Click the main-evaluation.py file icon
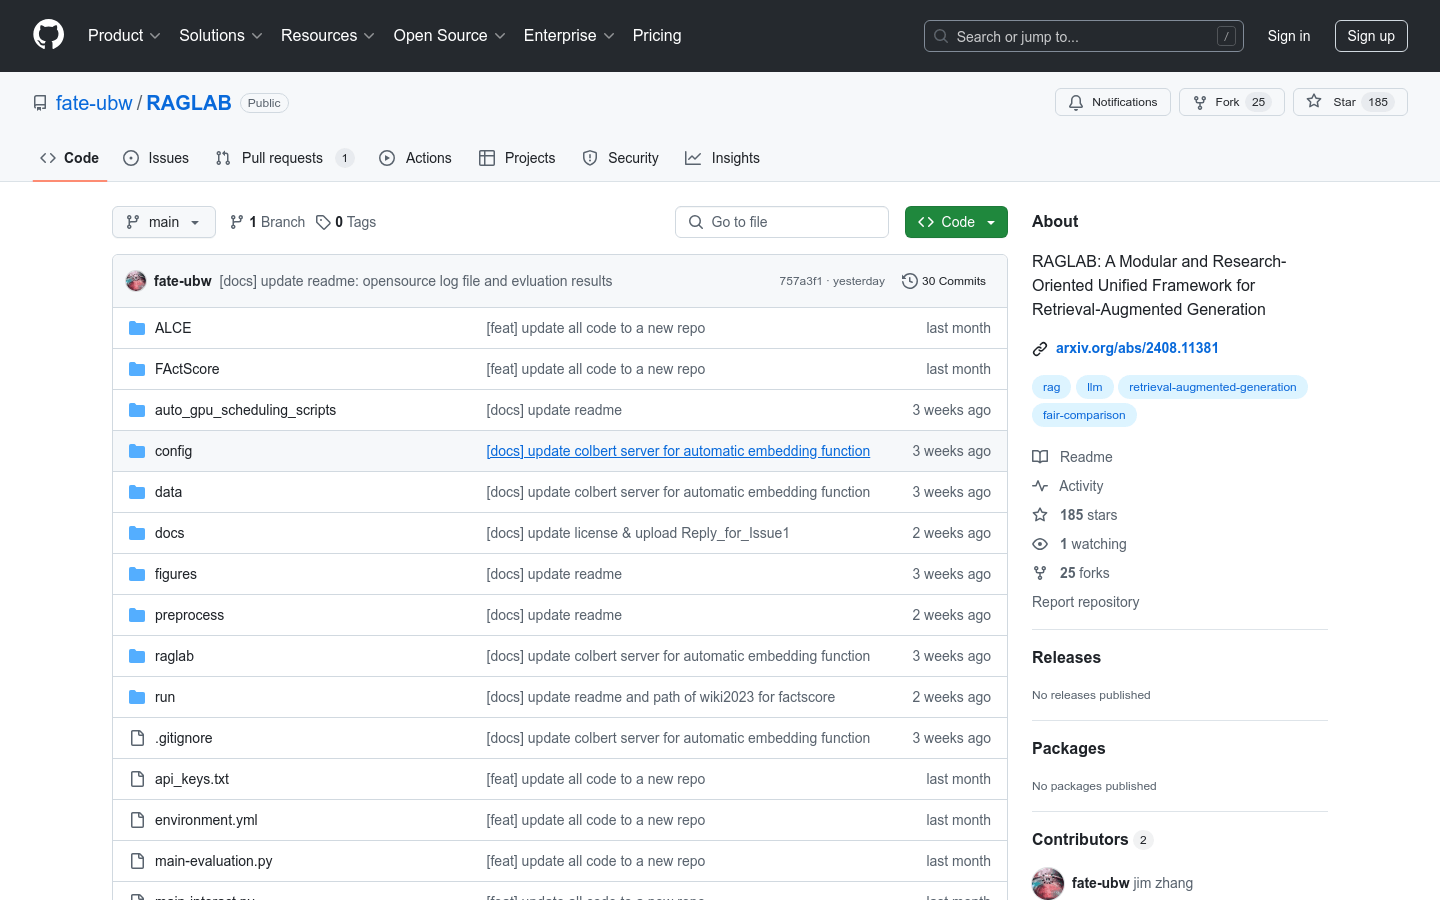The image size is (1440, 900). tap(137, 861)
